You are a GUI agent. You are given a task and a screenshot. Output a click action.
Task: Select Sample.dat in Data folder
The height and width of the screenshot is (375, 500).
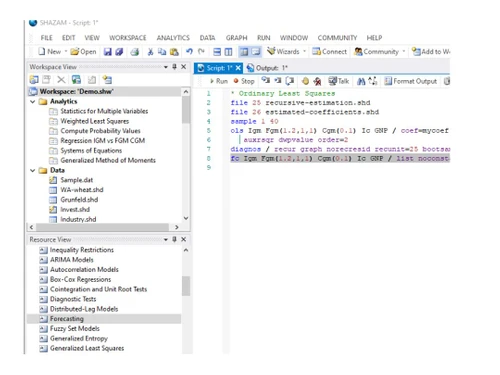tap(76, 180)
